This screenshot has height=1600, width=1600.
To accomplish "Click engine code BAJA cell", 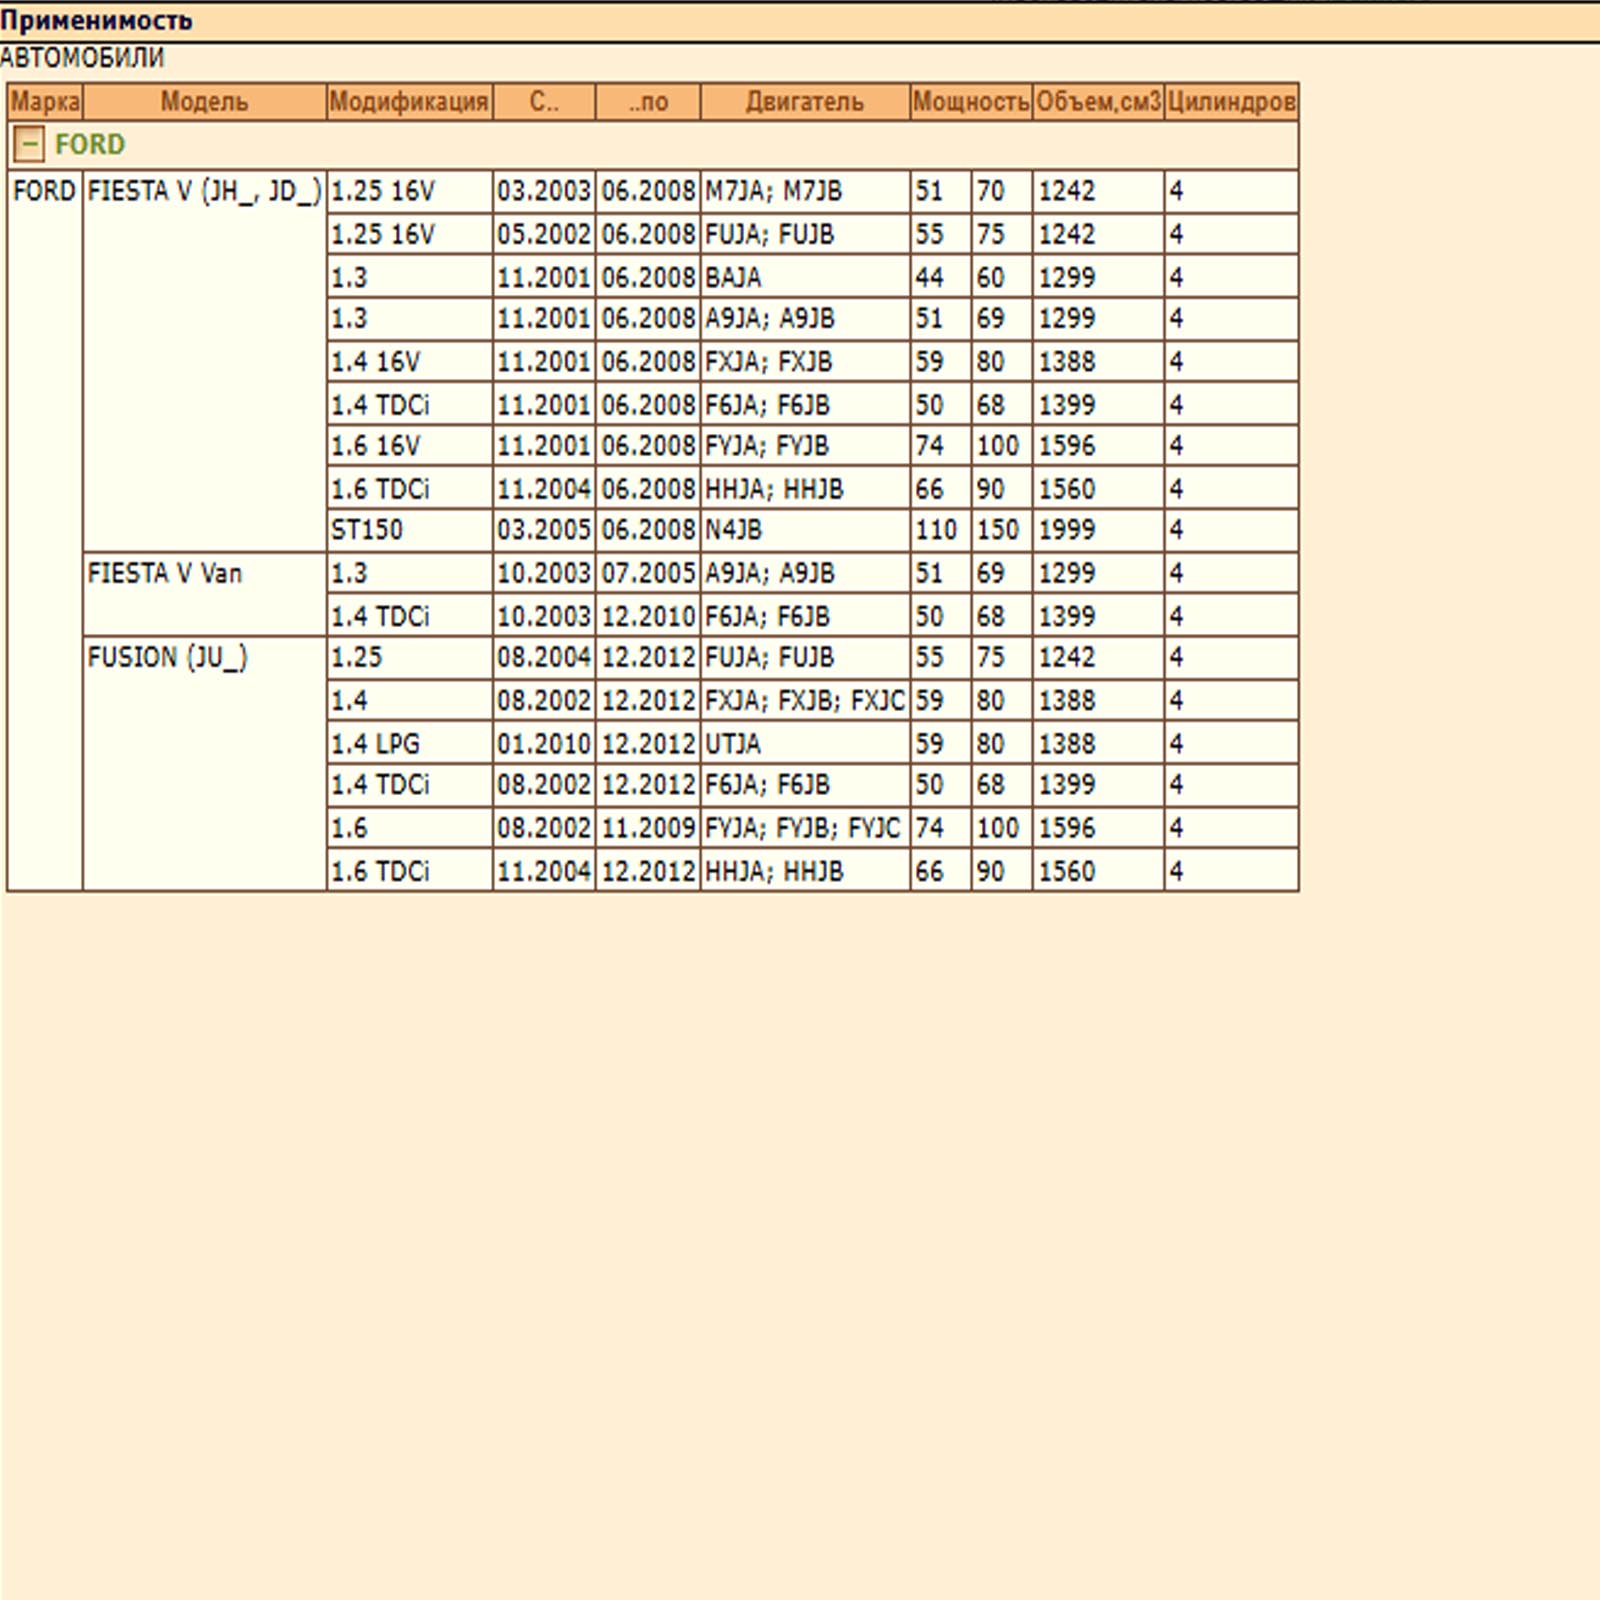I will 733,277.
